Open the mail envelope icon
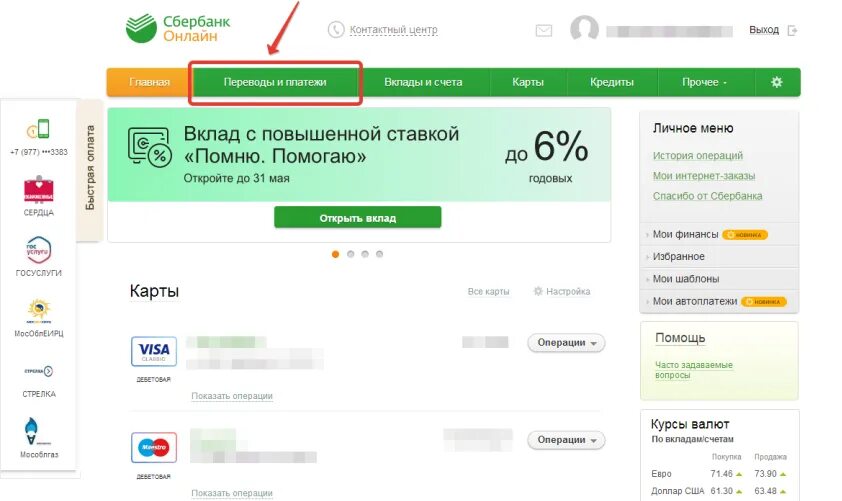 click(543, 31)
